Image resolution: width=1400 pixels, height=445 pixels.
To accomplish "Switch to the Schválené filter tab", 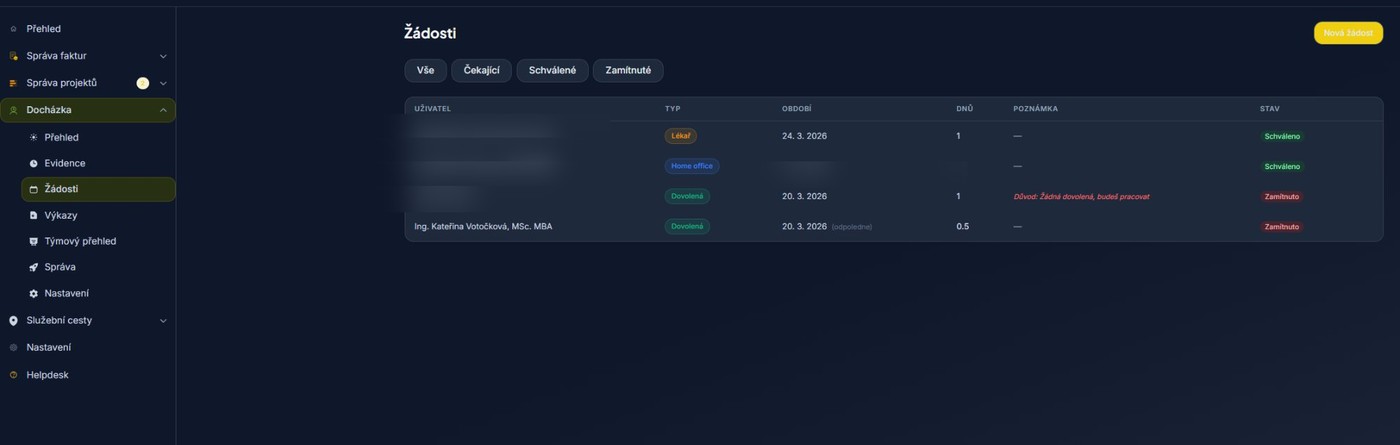I will tap(552, 70).
